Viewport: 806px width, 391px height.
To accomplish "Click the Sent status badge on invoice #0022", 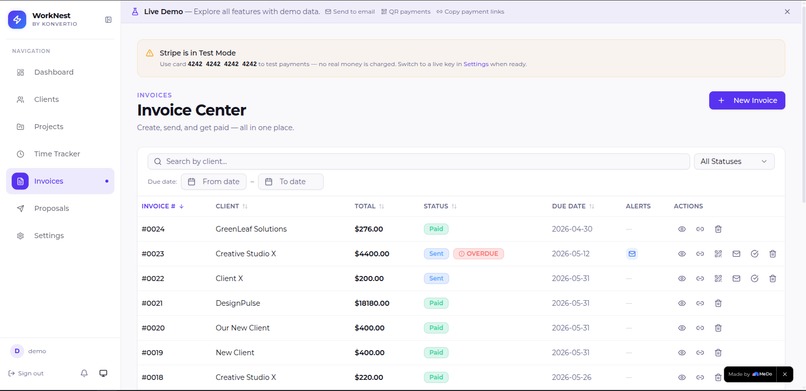I will pyautogui.click(x=436, y=278).
